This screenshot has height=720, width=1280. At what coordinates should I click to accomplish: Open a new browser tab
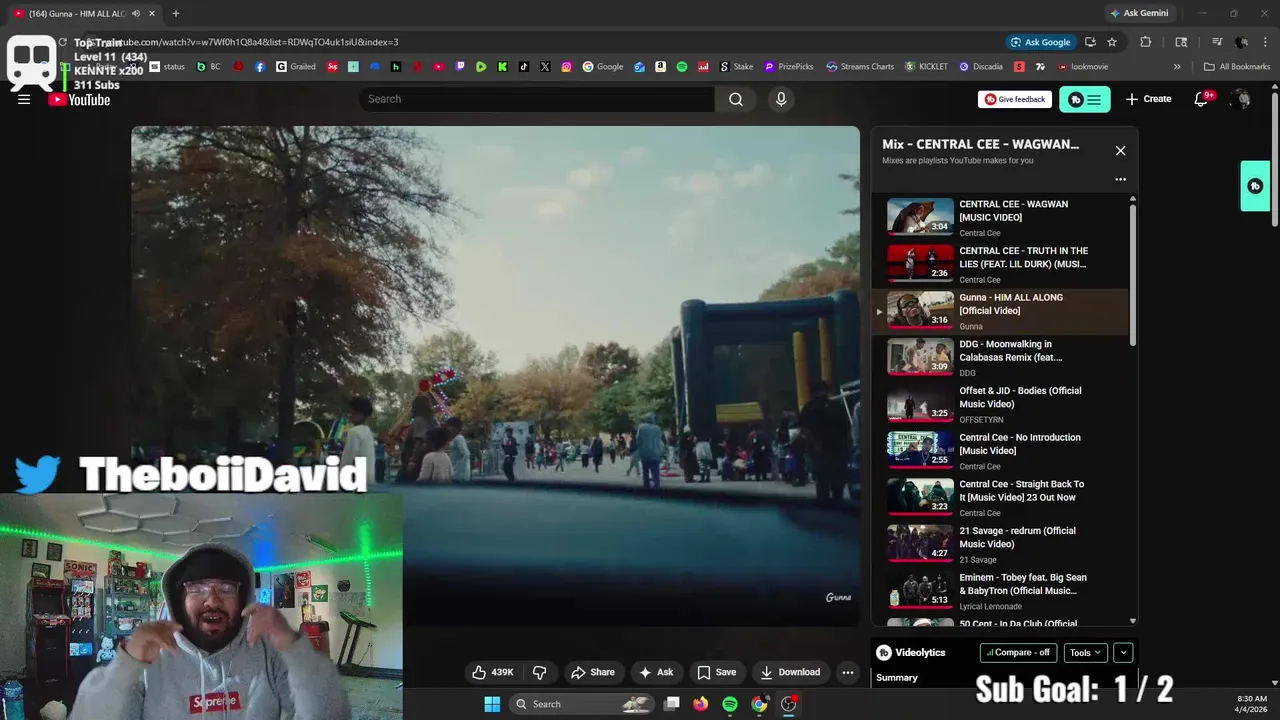(175, 13)
